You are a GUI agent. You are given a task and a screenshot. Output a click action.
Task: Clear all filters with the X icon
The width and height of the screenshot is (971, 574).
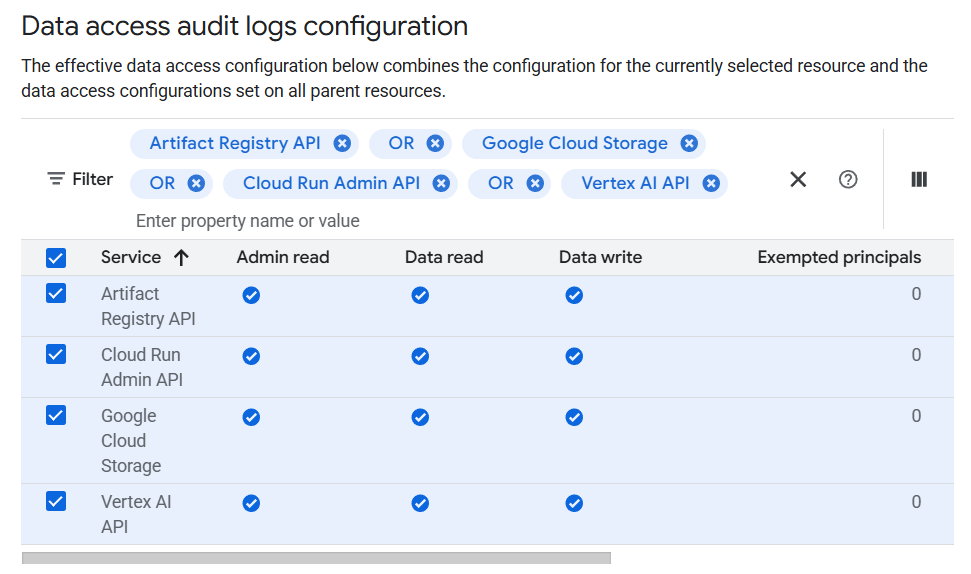click(798, 179)
